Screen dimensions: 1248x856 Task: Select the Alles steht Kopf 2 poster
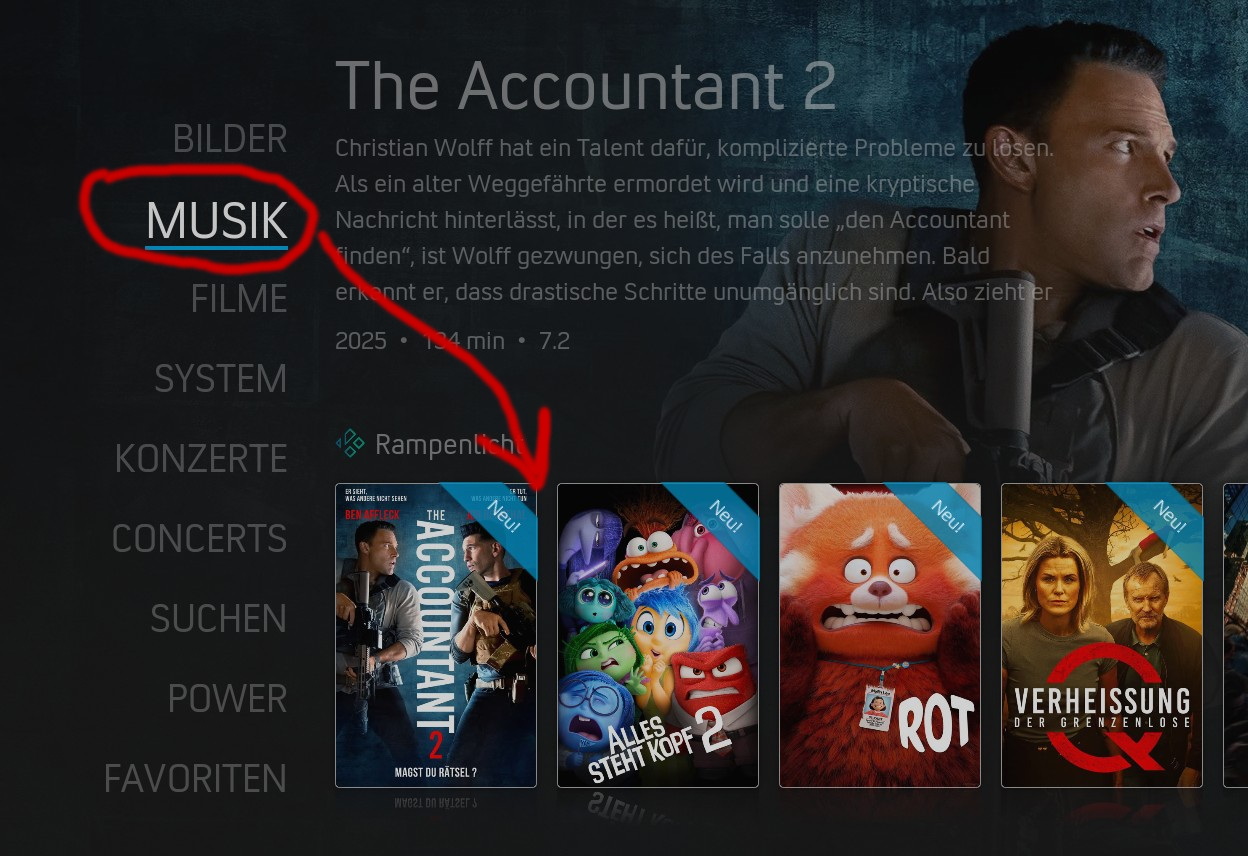click(658, 636)
